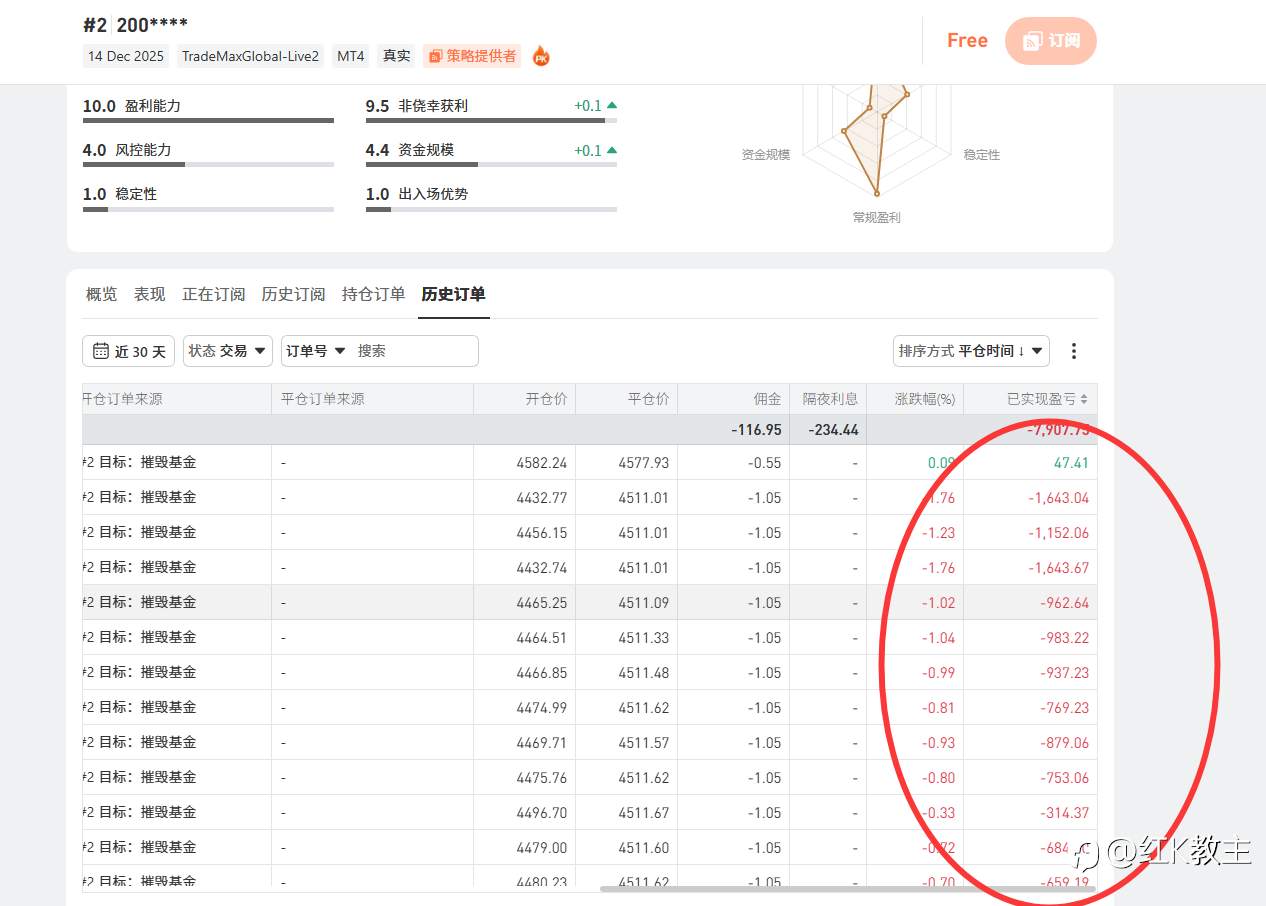Click the calendar icon for 近 30 天
The height and width of the screenshot is (906, 1266).
101,351
